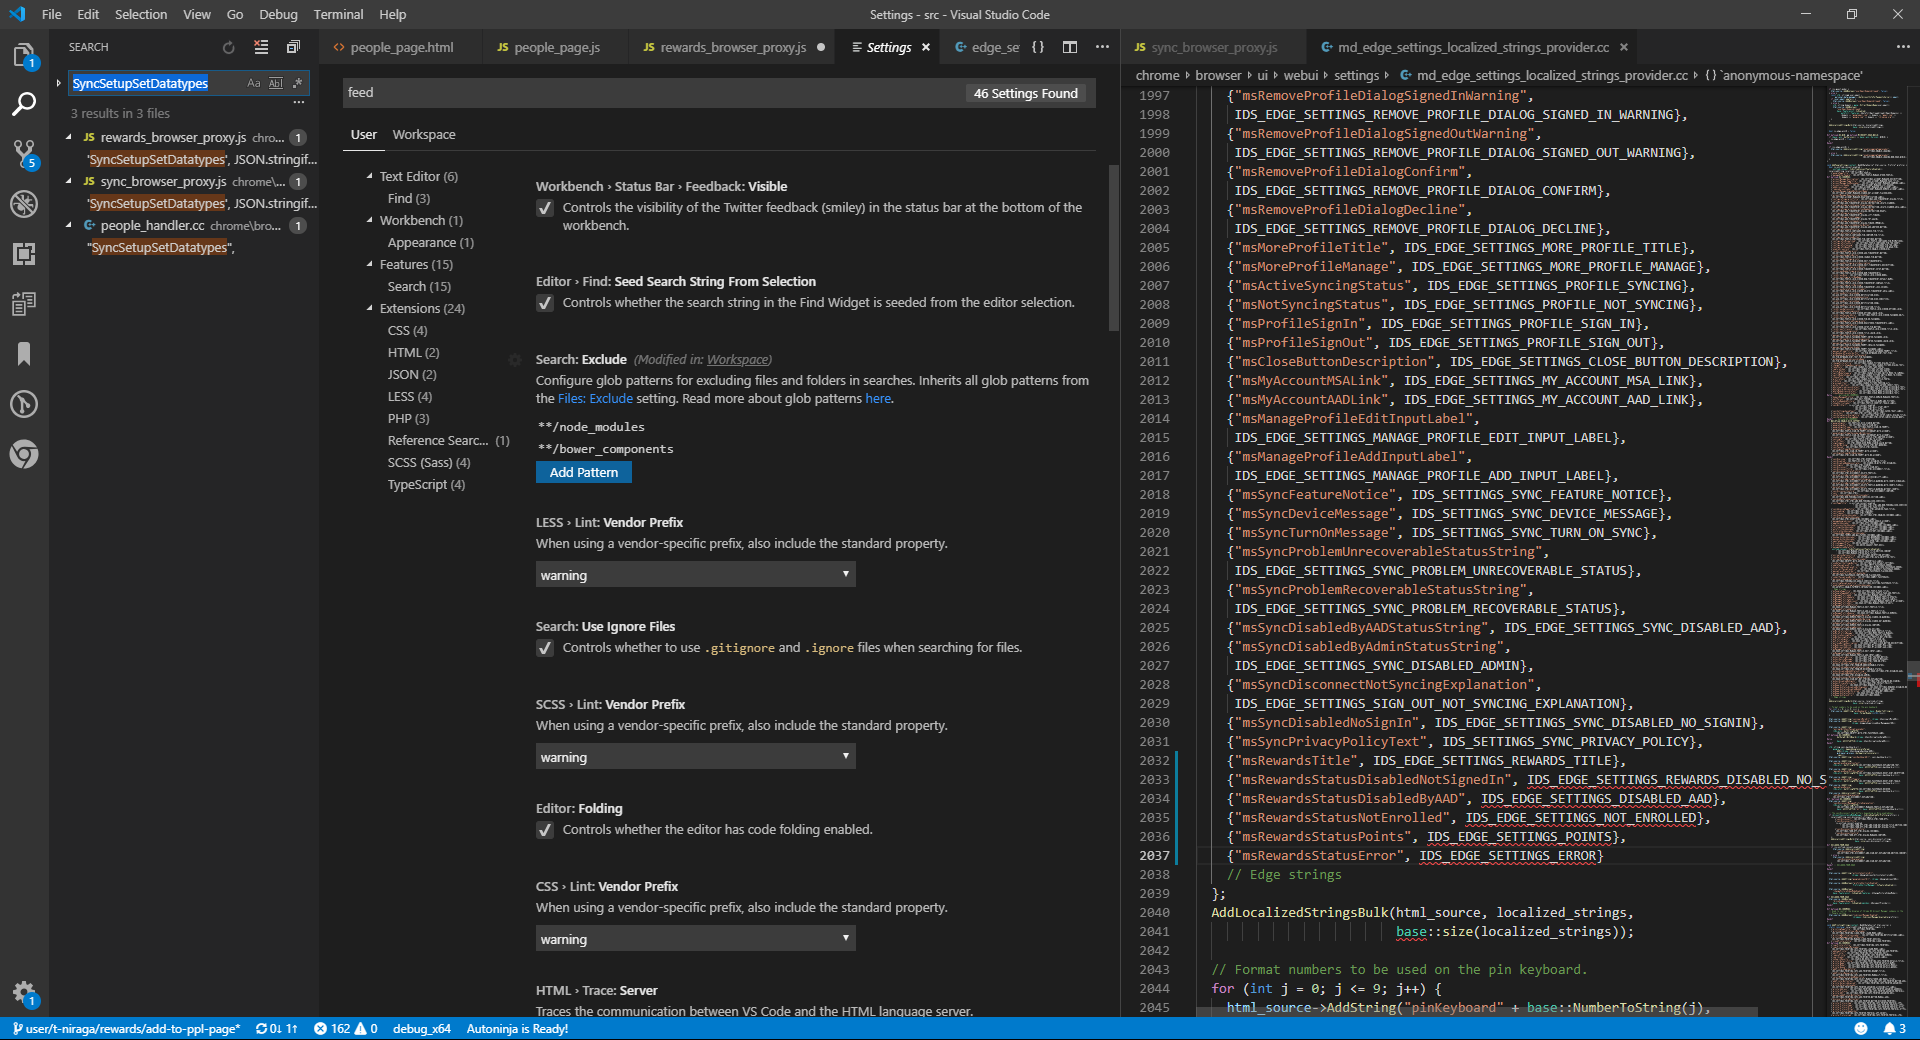Screen dimensions: 1920x1040
Task: Split the Settings editor
Action: [x=1070, y=47]
